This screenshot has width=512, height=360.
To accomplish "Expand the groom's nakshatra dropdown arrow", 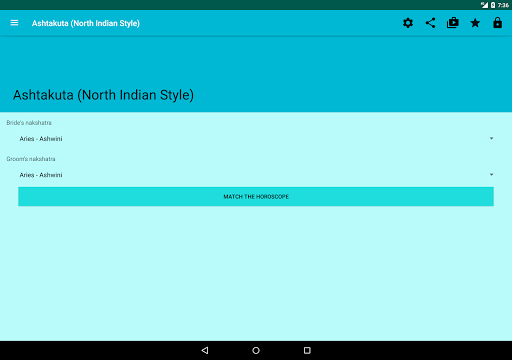I will [491, 175].
